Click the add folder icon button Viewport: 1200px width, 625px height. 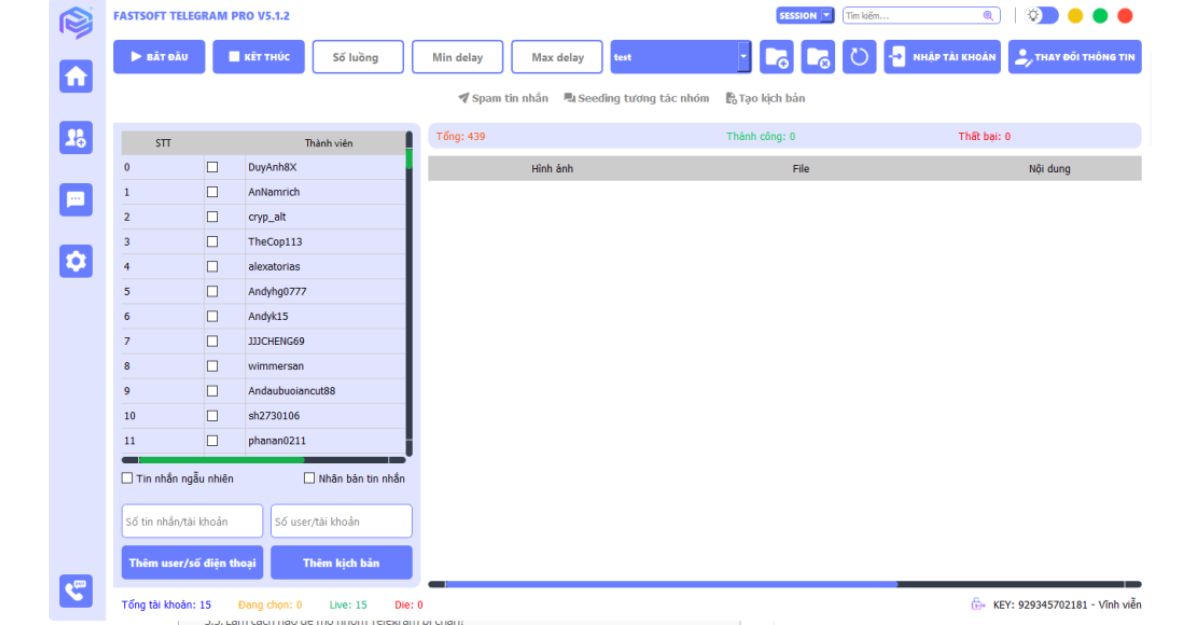coord(777,57)
